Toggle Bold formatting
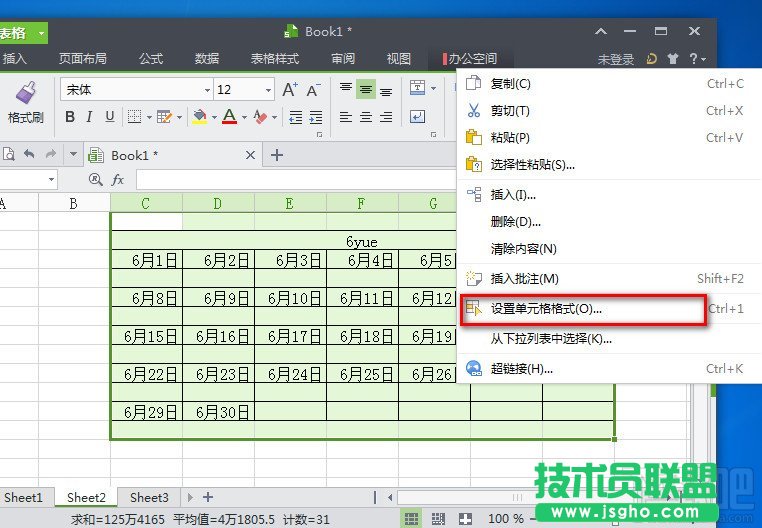Viewport: 762px width, 528px height. click(70, 117)
